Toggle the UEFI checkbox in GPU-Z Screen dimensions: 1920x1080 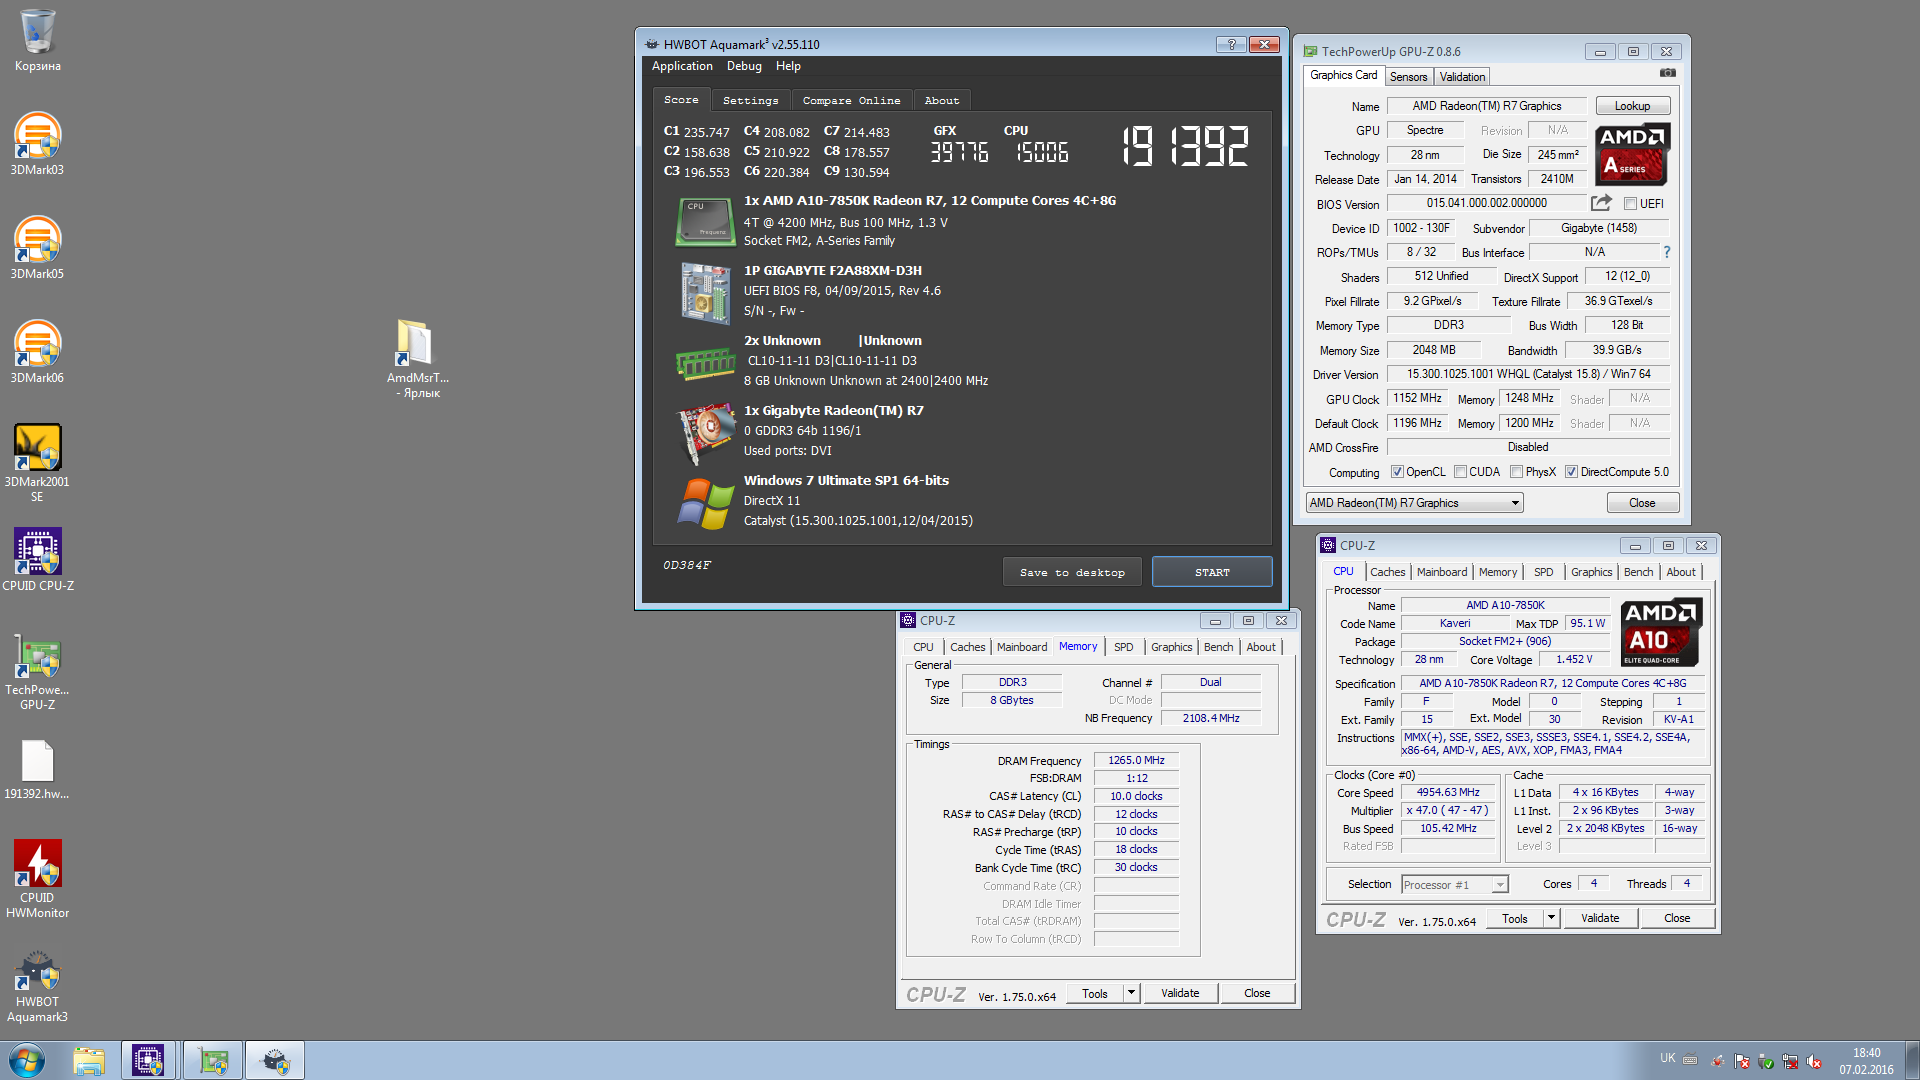(1630, 204)
